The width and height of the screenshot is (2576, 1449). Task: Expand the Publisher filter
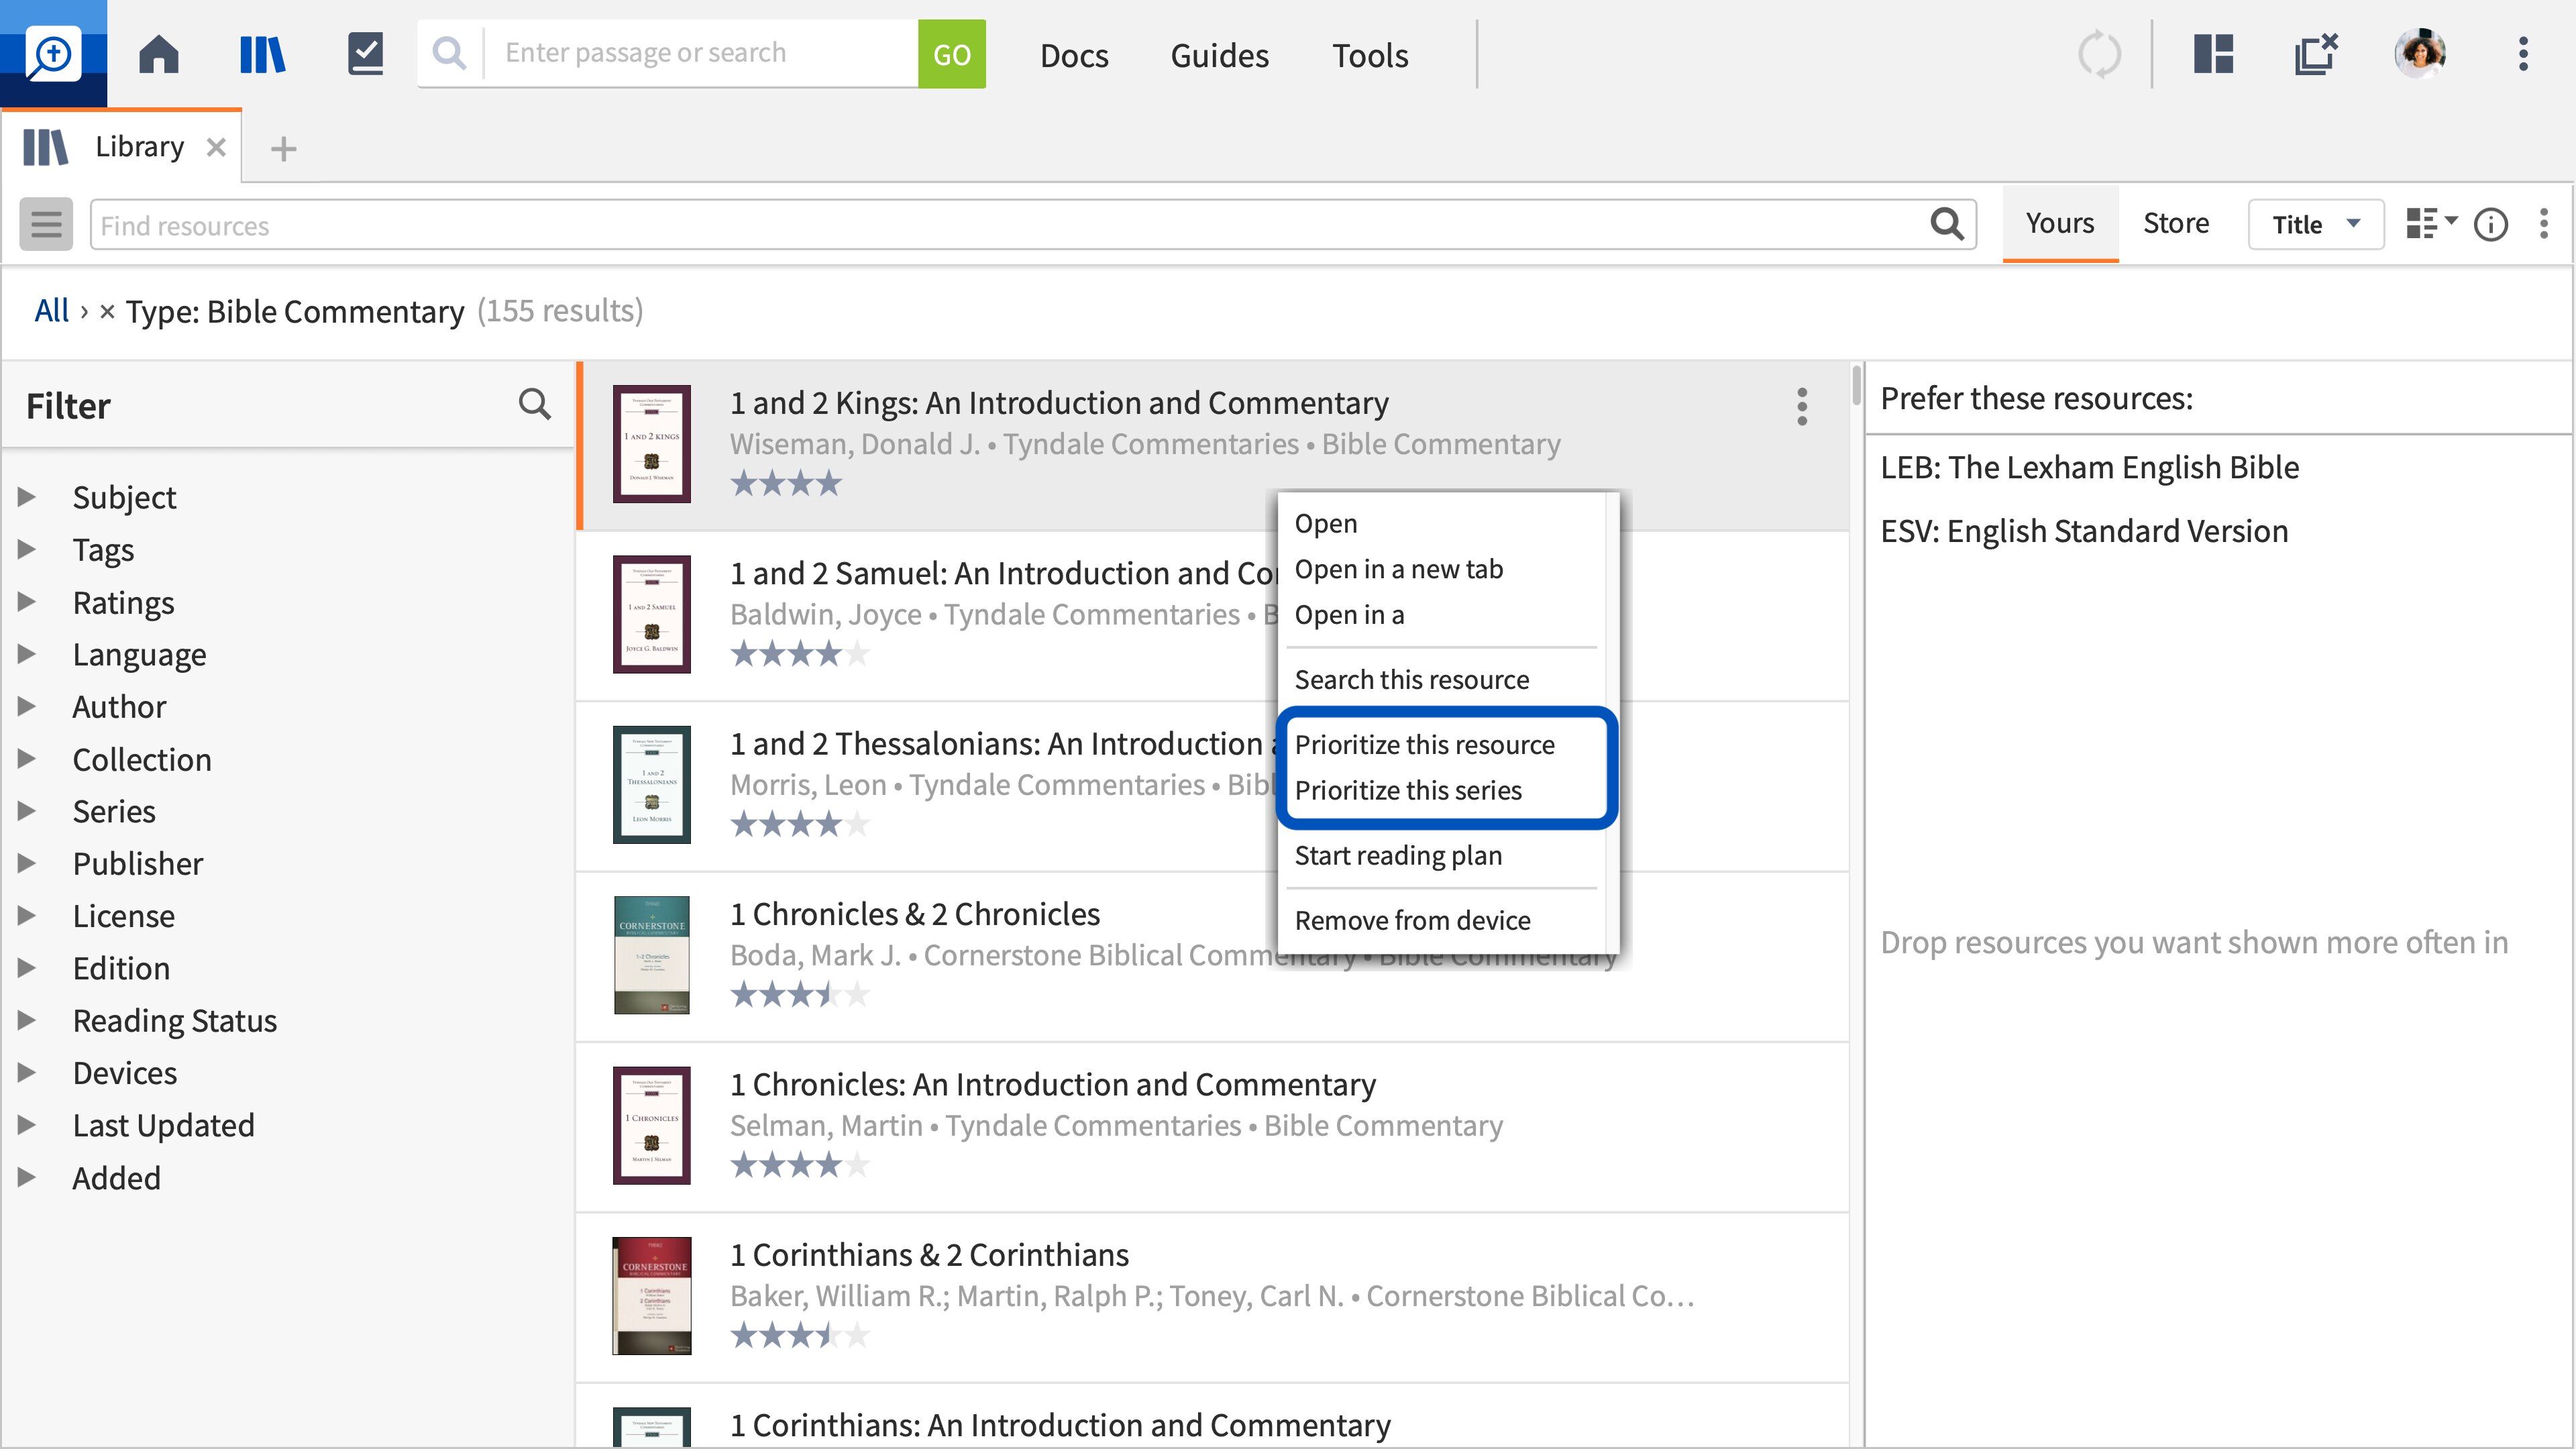(27, 862)
